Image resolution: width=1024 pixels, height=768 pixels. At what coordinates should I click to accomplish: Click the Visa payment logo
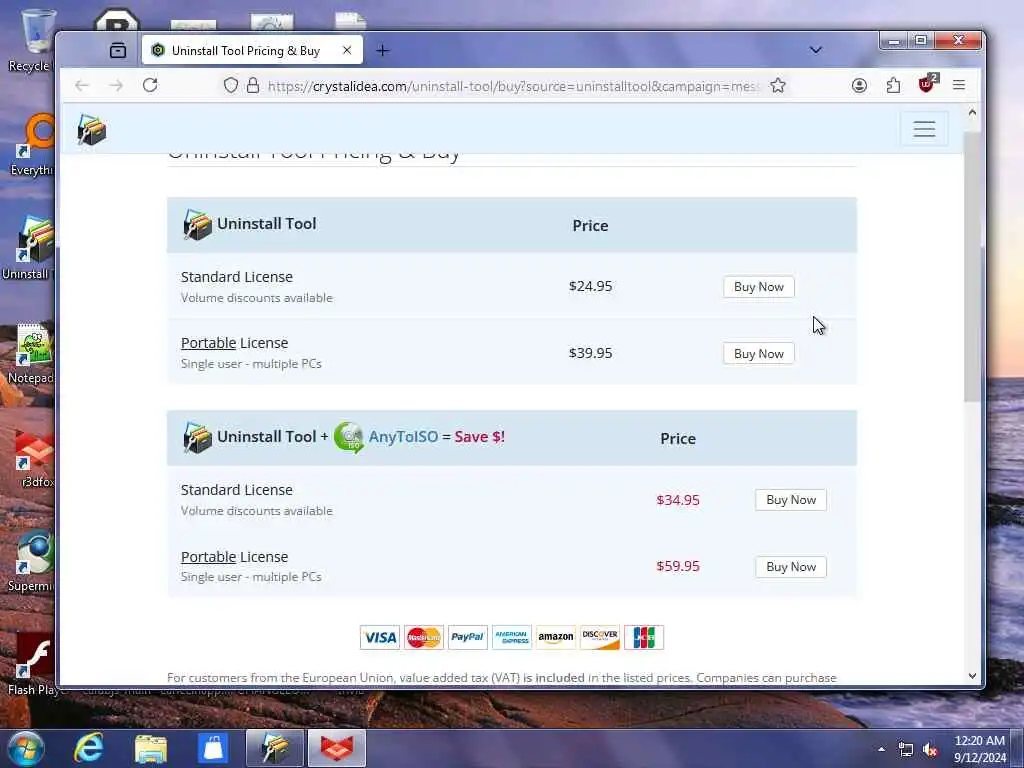[x=379, y=637]
